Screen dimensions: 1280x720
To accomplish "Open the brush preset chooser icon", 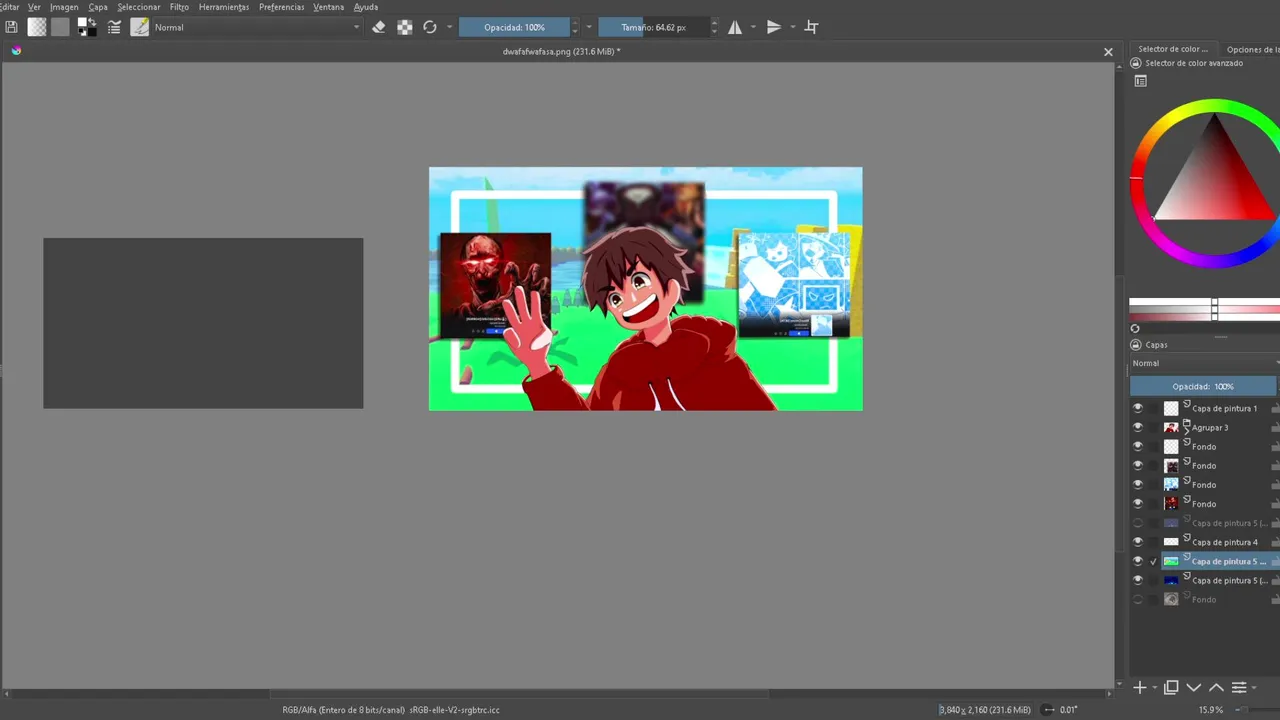I will (140, 27).
